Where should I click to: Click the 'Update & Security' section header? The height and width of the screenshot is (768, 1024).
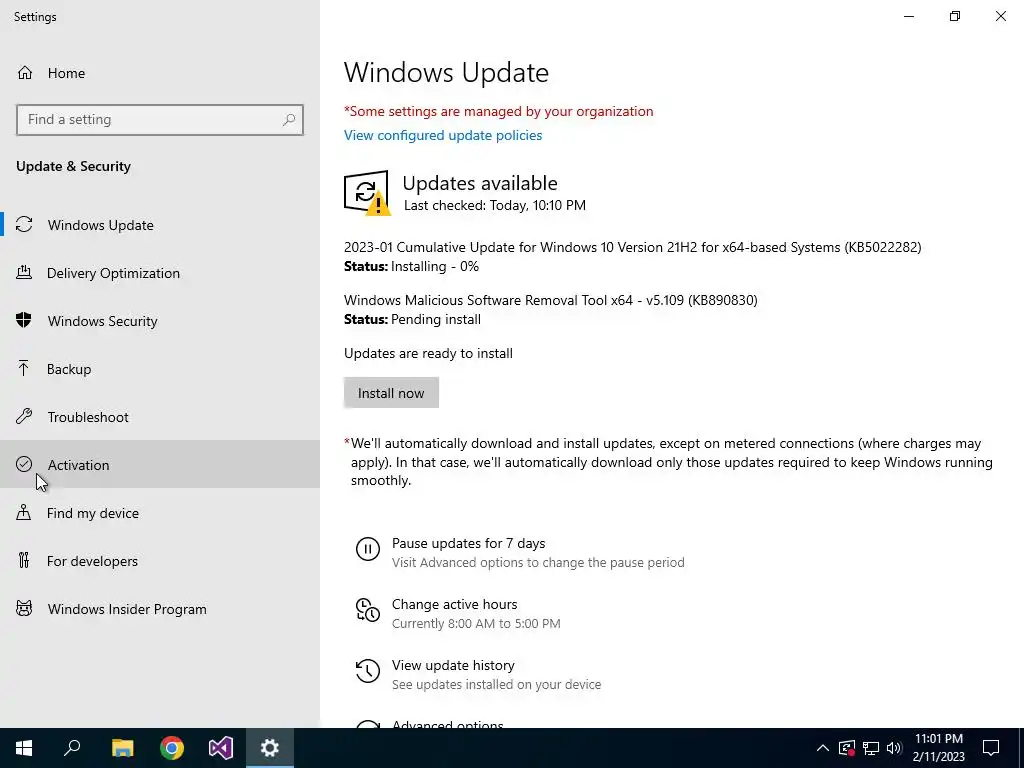point(73,166)
